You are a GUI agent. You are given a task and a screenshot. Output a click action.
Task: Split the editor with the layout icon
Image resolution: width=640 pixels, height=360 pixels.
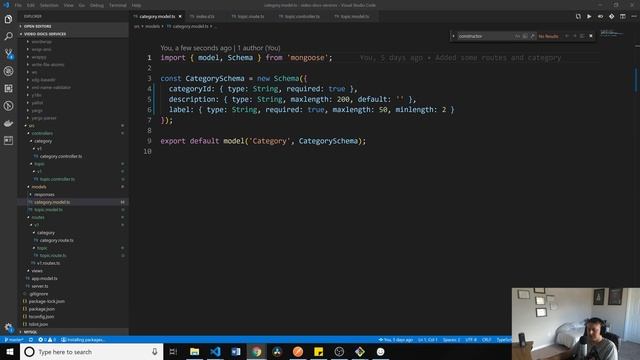click(x=622, y=16)
